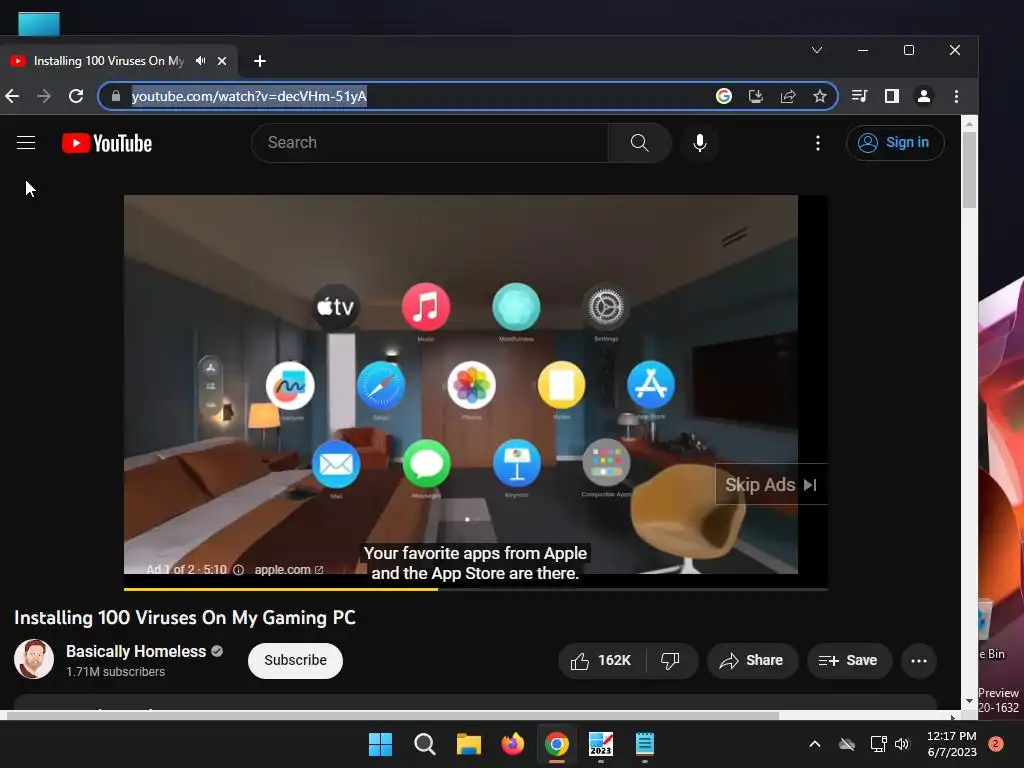Click the vertical page scrollbar thumb
Screen dimensions: 1024x768
[969, 170]
